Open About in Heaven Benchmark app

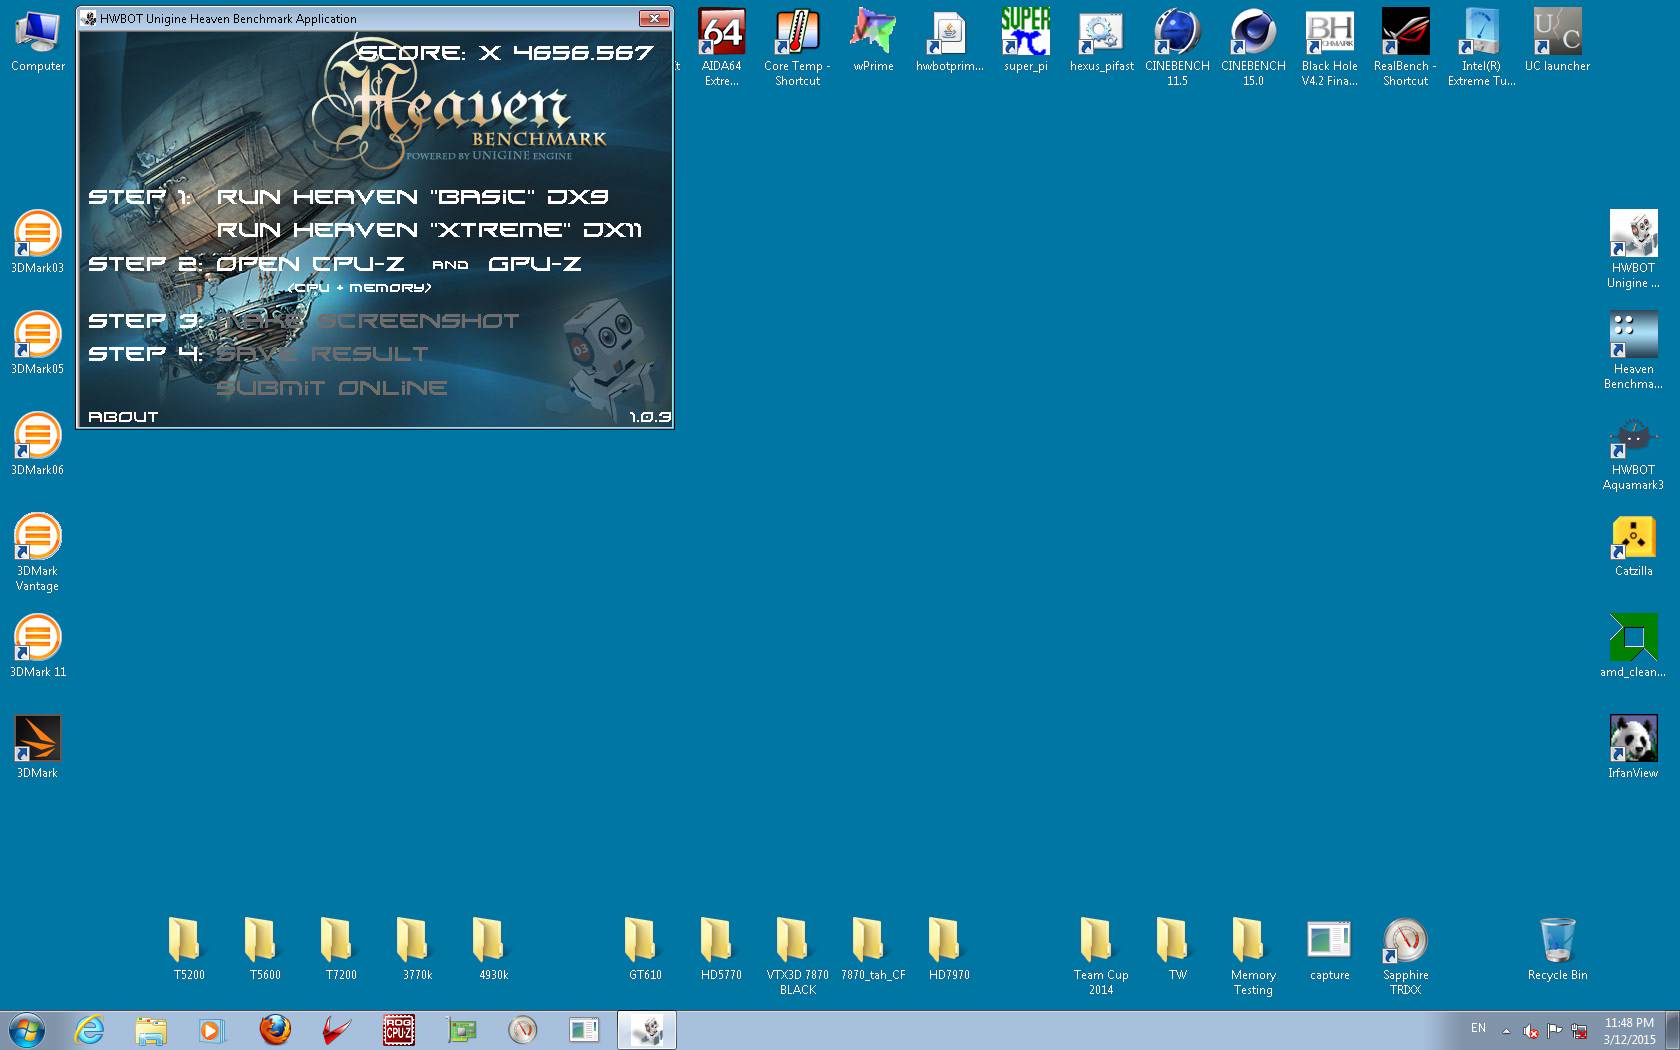123,417
